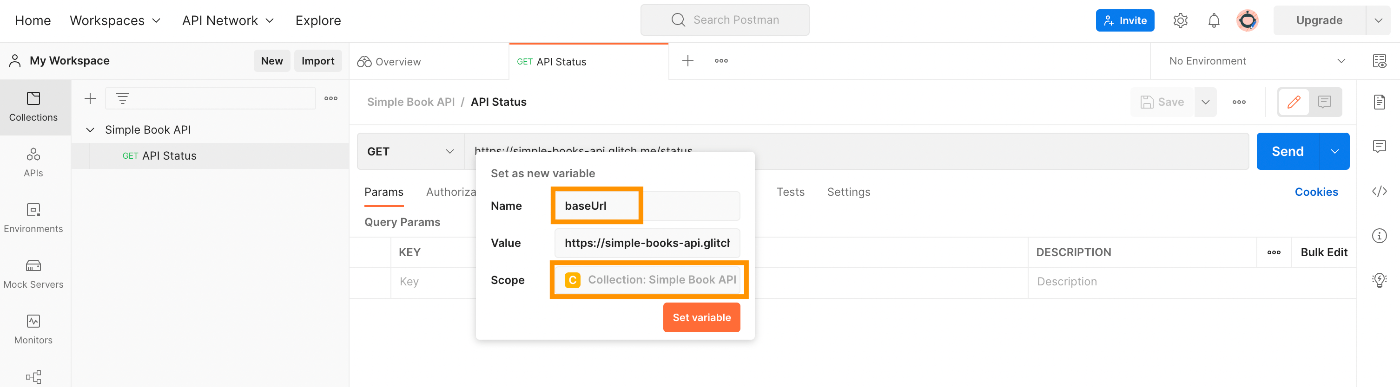Open the Flows icon in sidebar
The image size is (1400, 387).
click(34, 377)
